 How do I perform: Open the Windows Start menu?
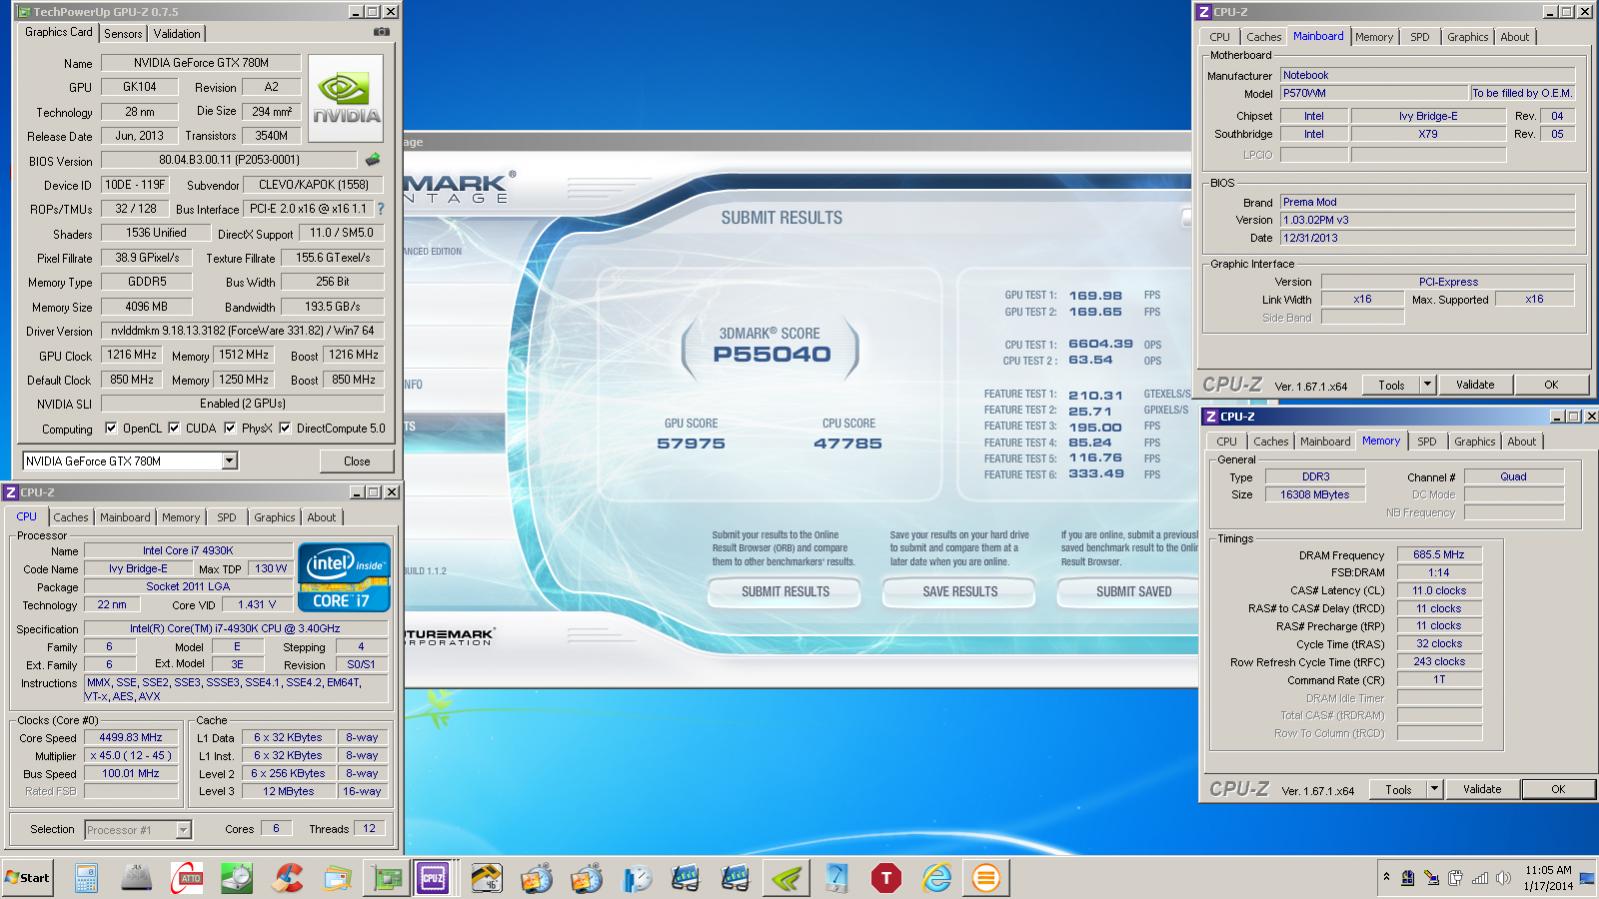(x=28, y=878)
